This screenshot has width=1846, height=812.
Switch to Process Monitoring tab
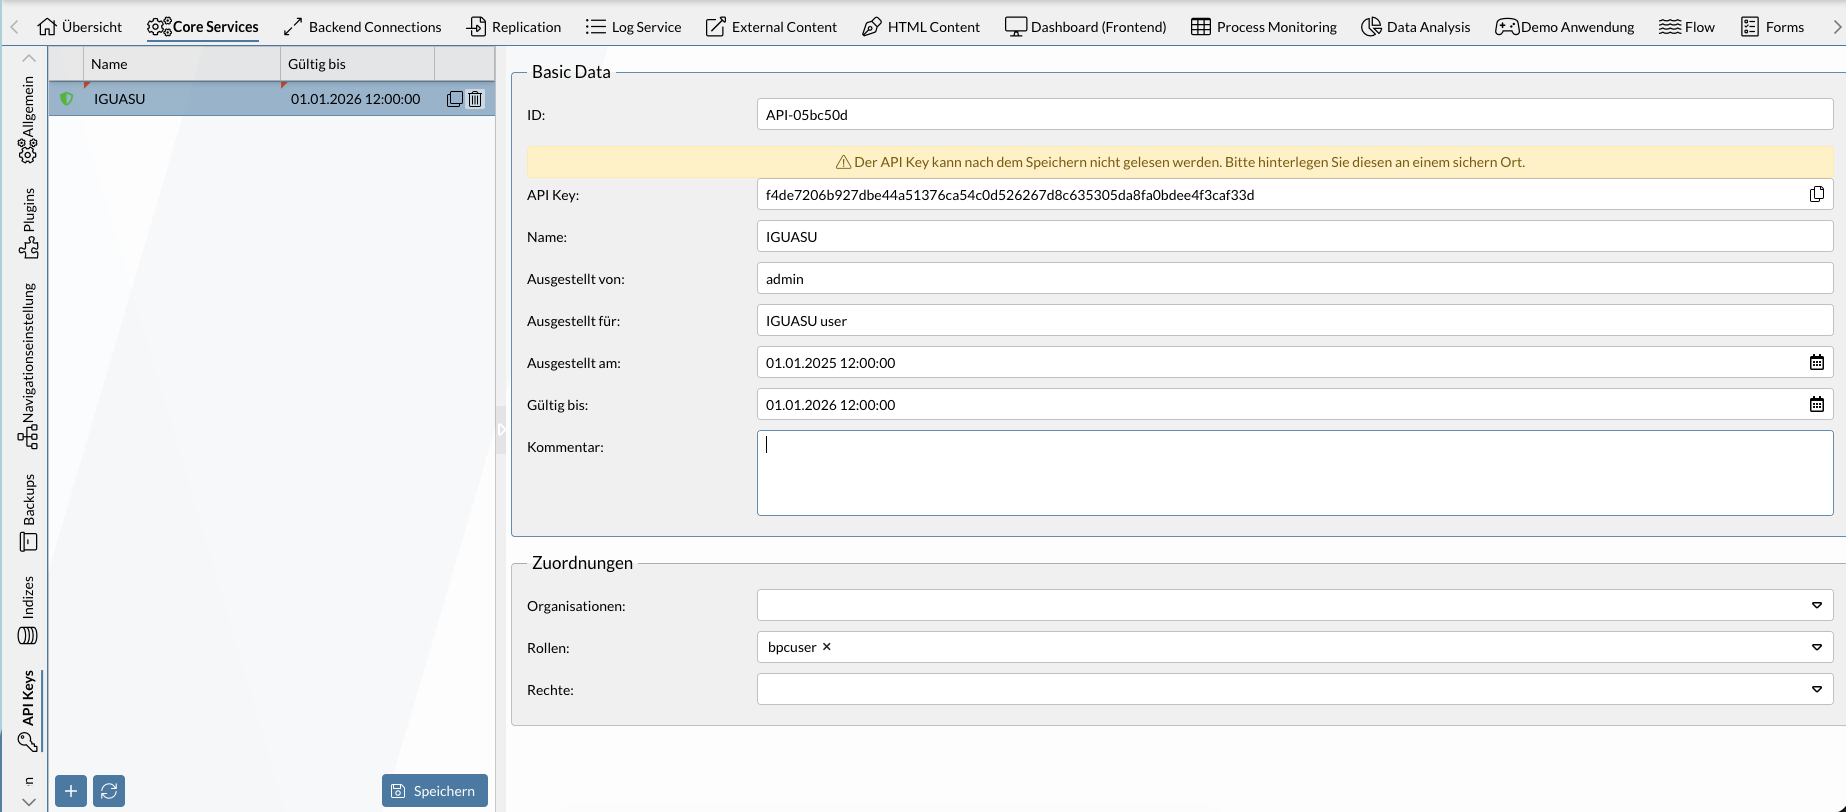tap(1264, 27)
